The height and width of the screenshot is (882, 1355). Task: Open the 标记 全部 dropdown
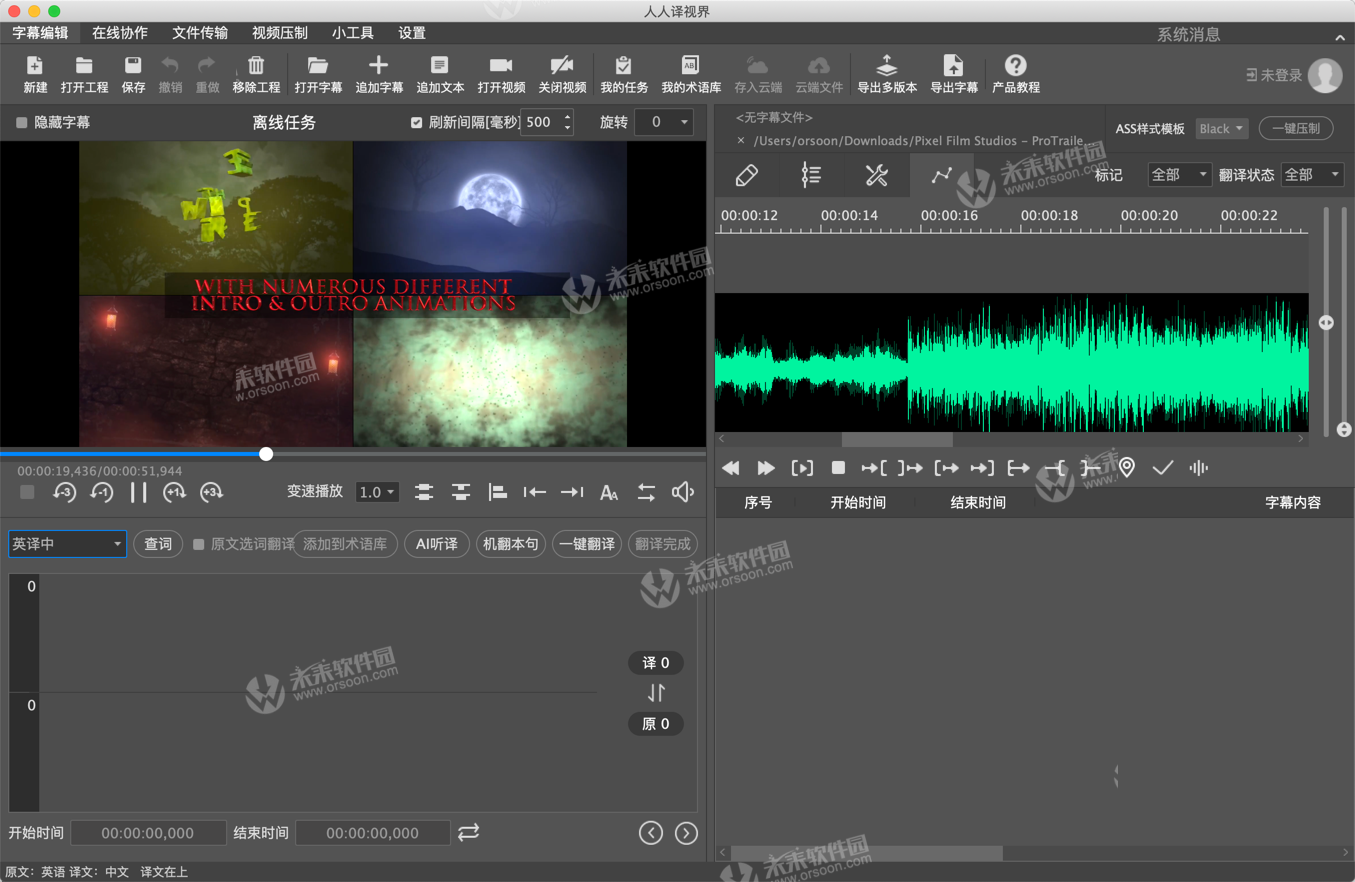1180,174
